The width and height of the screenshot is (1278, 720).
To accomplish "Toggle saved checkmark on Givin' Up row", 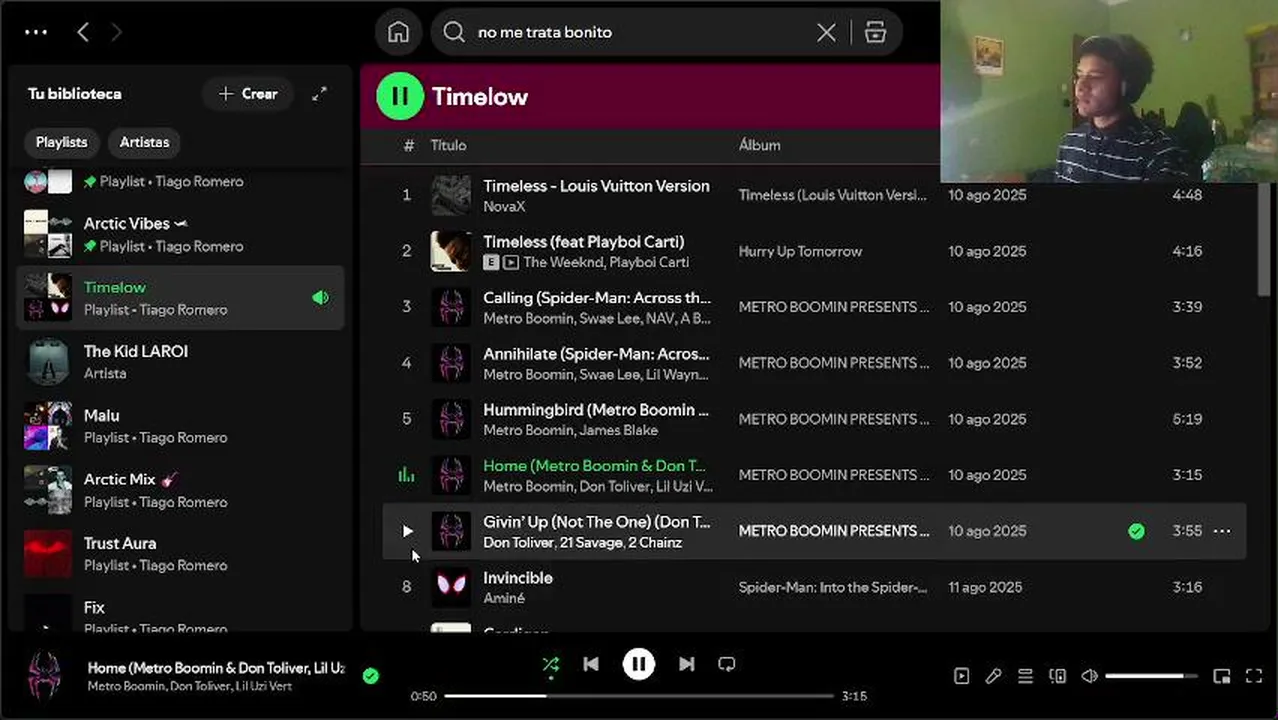I will [1136, 531].
